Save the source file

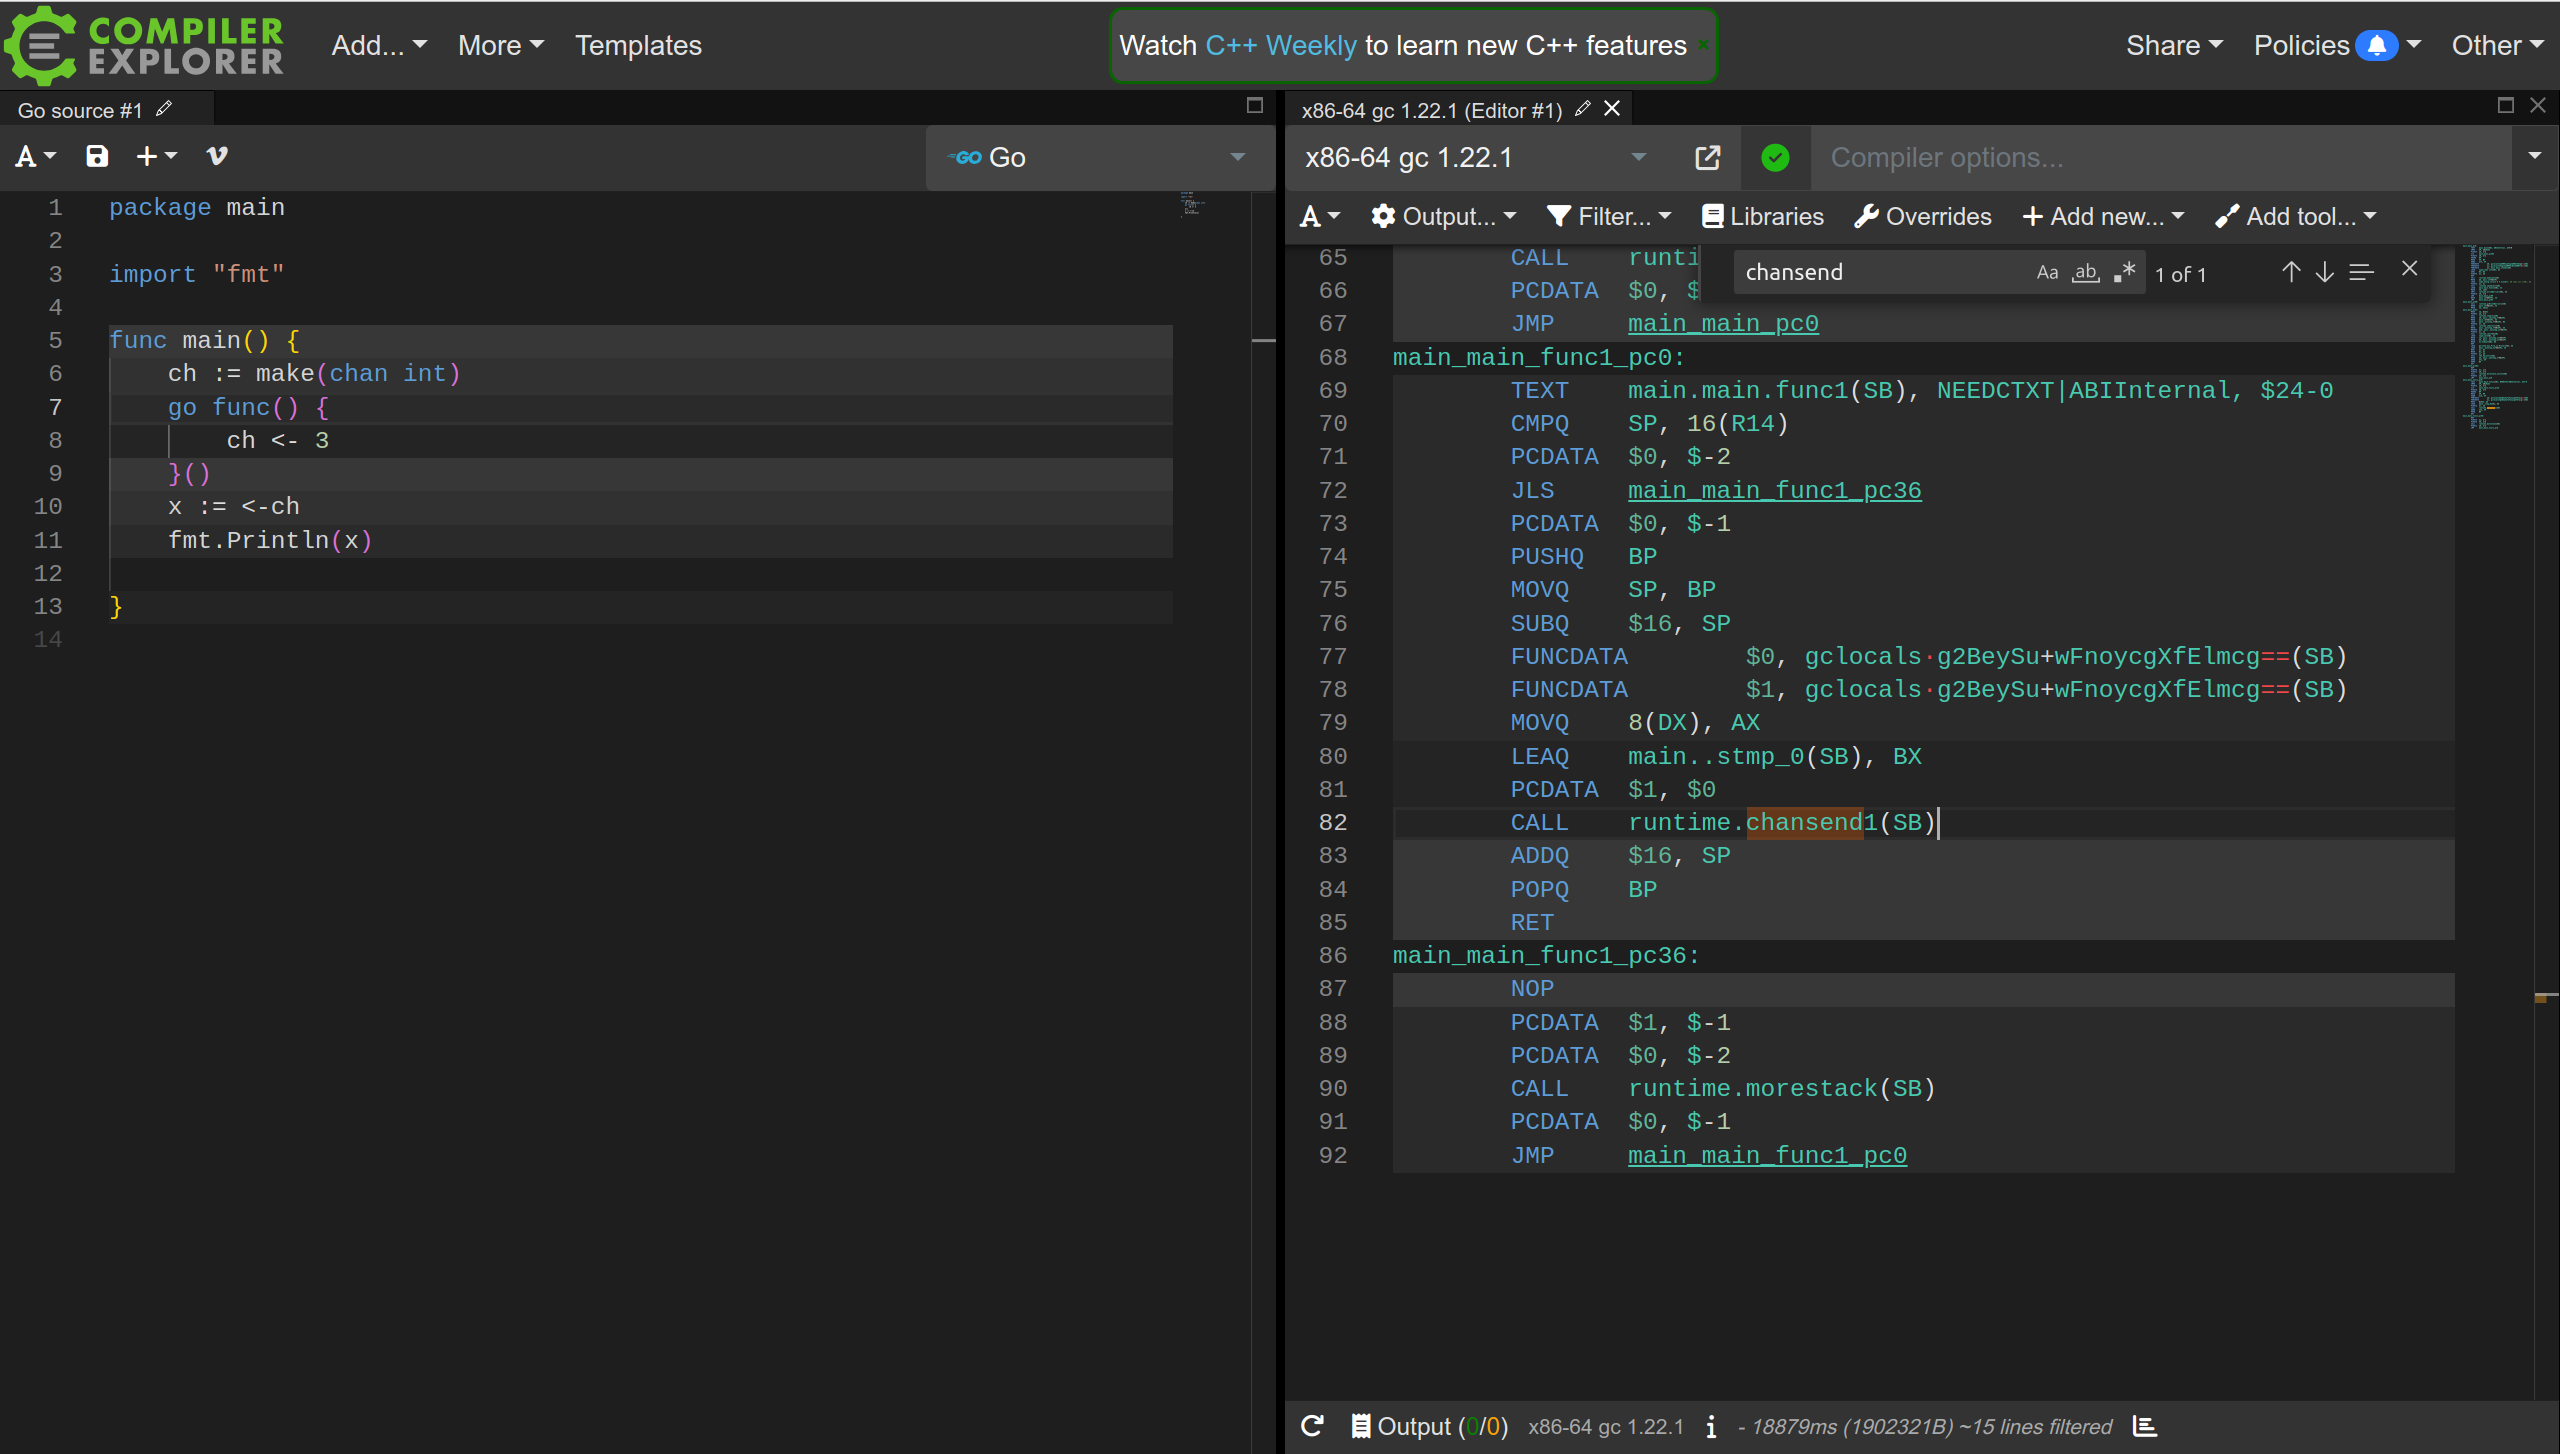pyautogui.click(x=97, y=156)
